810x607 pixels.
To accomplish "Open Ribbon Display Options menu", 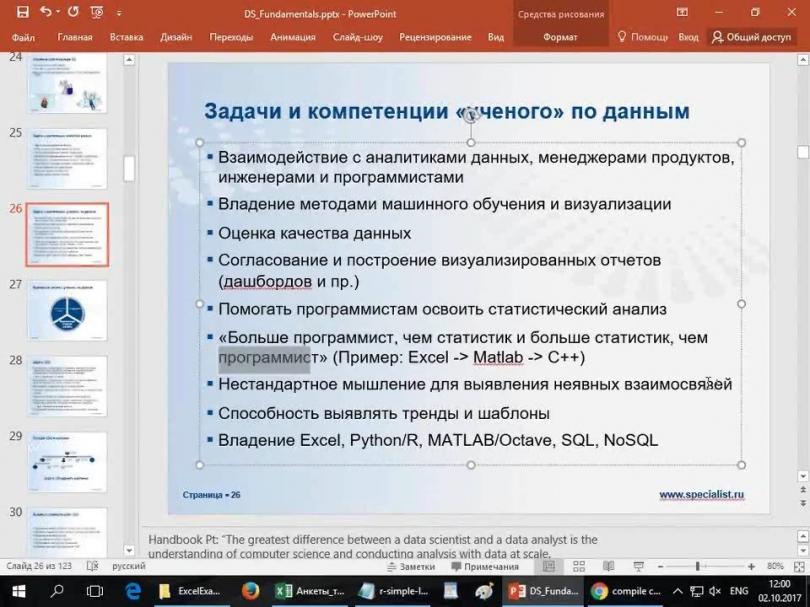I will [x=682, y=12].
